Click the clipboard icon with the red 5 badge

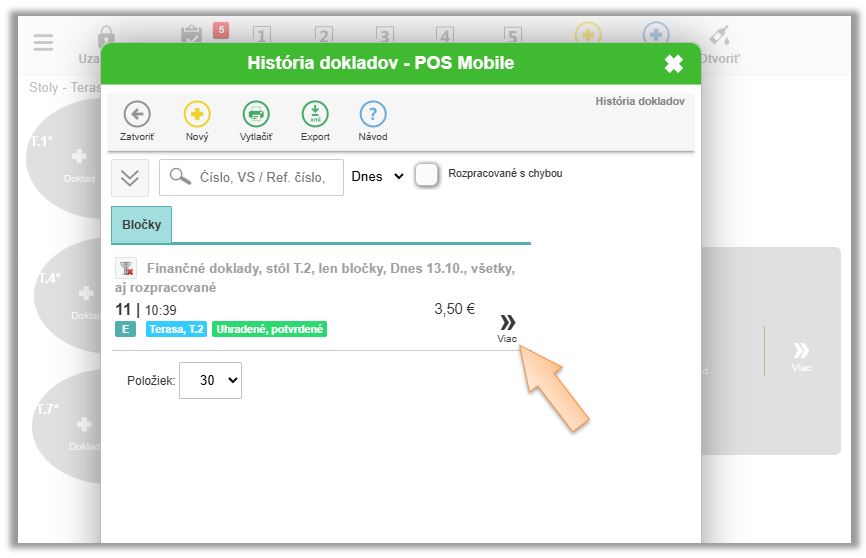(x=192, y=35)
